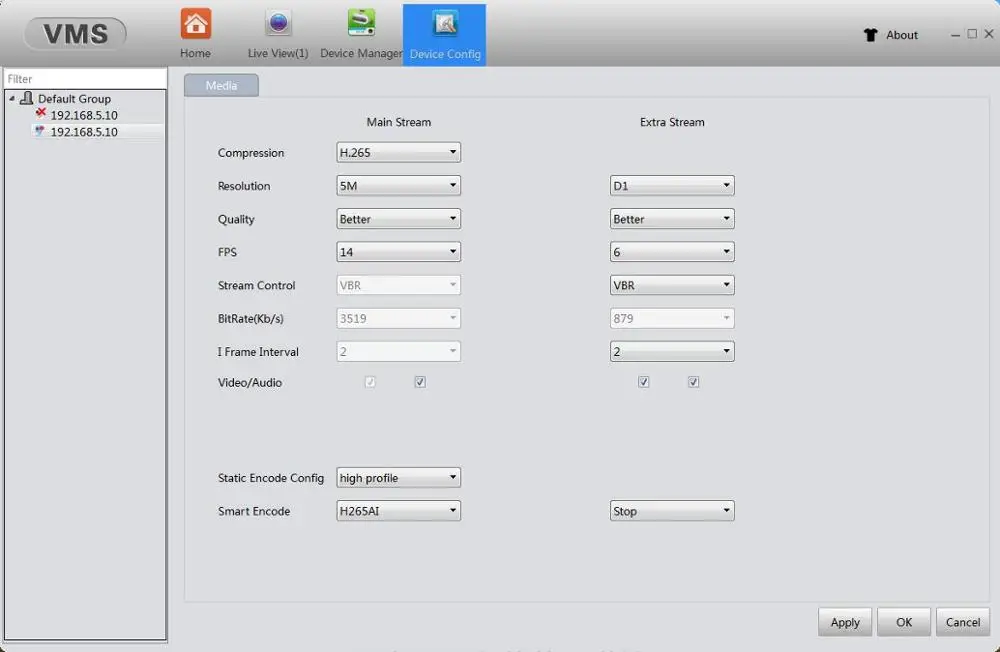The width and height of the screenshot is (1000, 652).
Task: Click the Cancel button
Action: pyautogui.click(x=963, y=622)
